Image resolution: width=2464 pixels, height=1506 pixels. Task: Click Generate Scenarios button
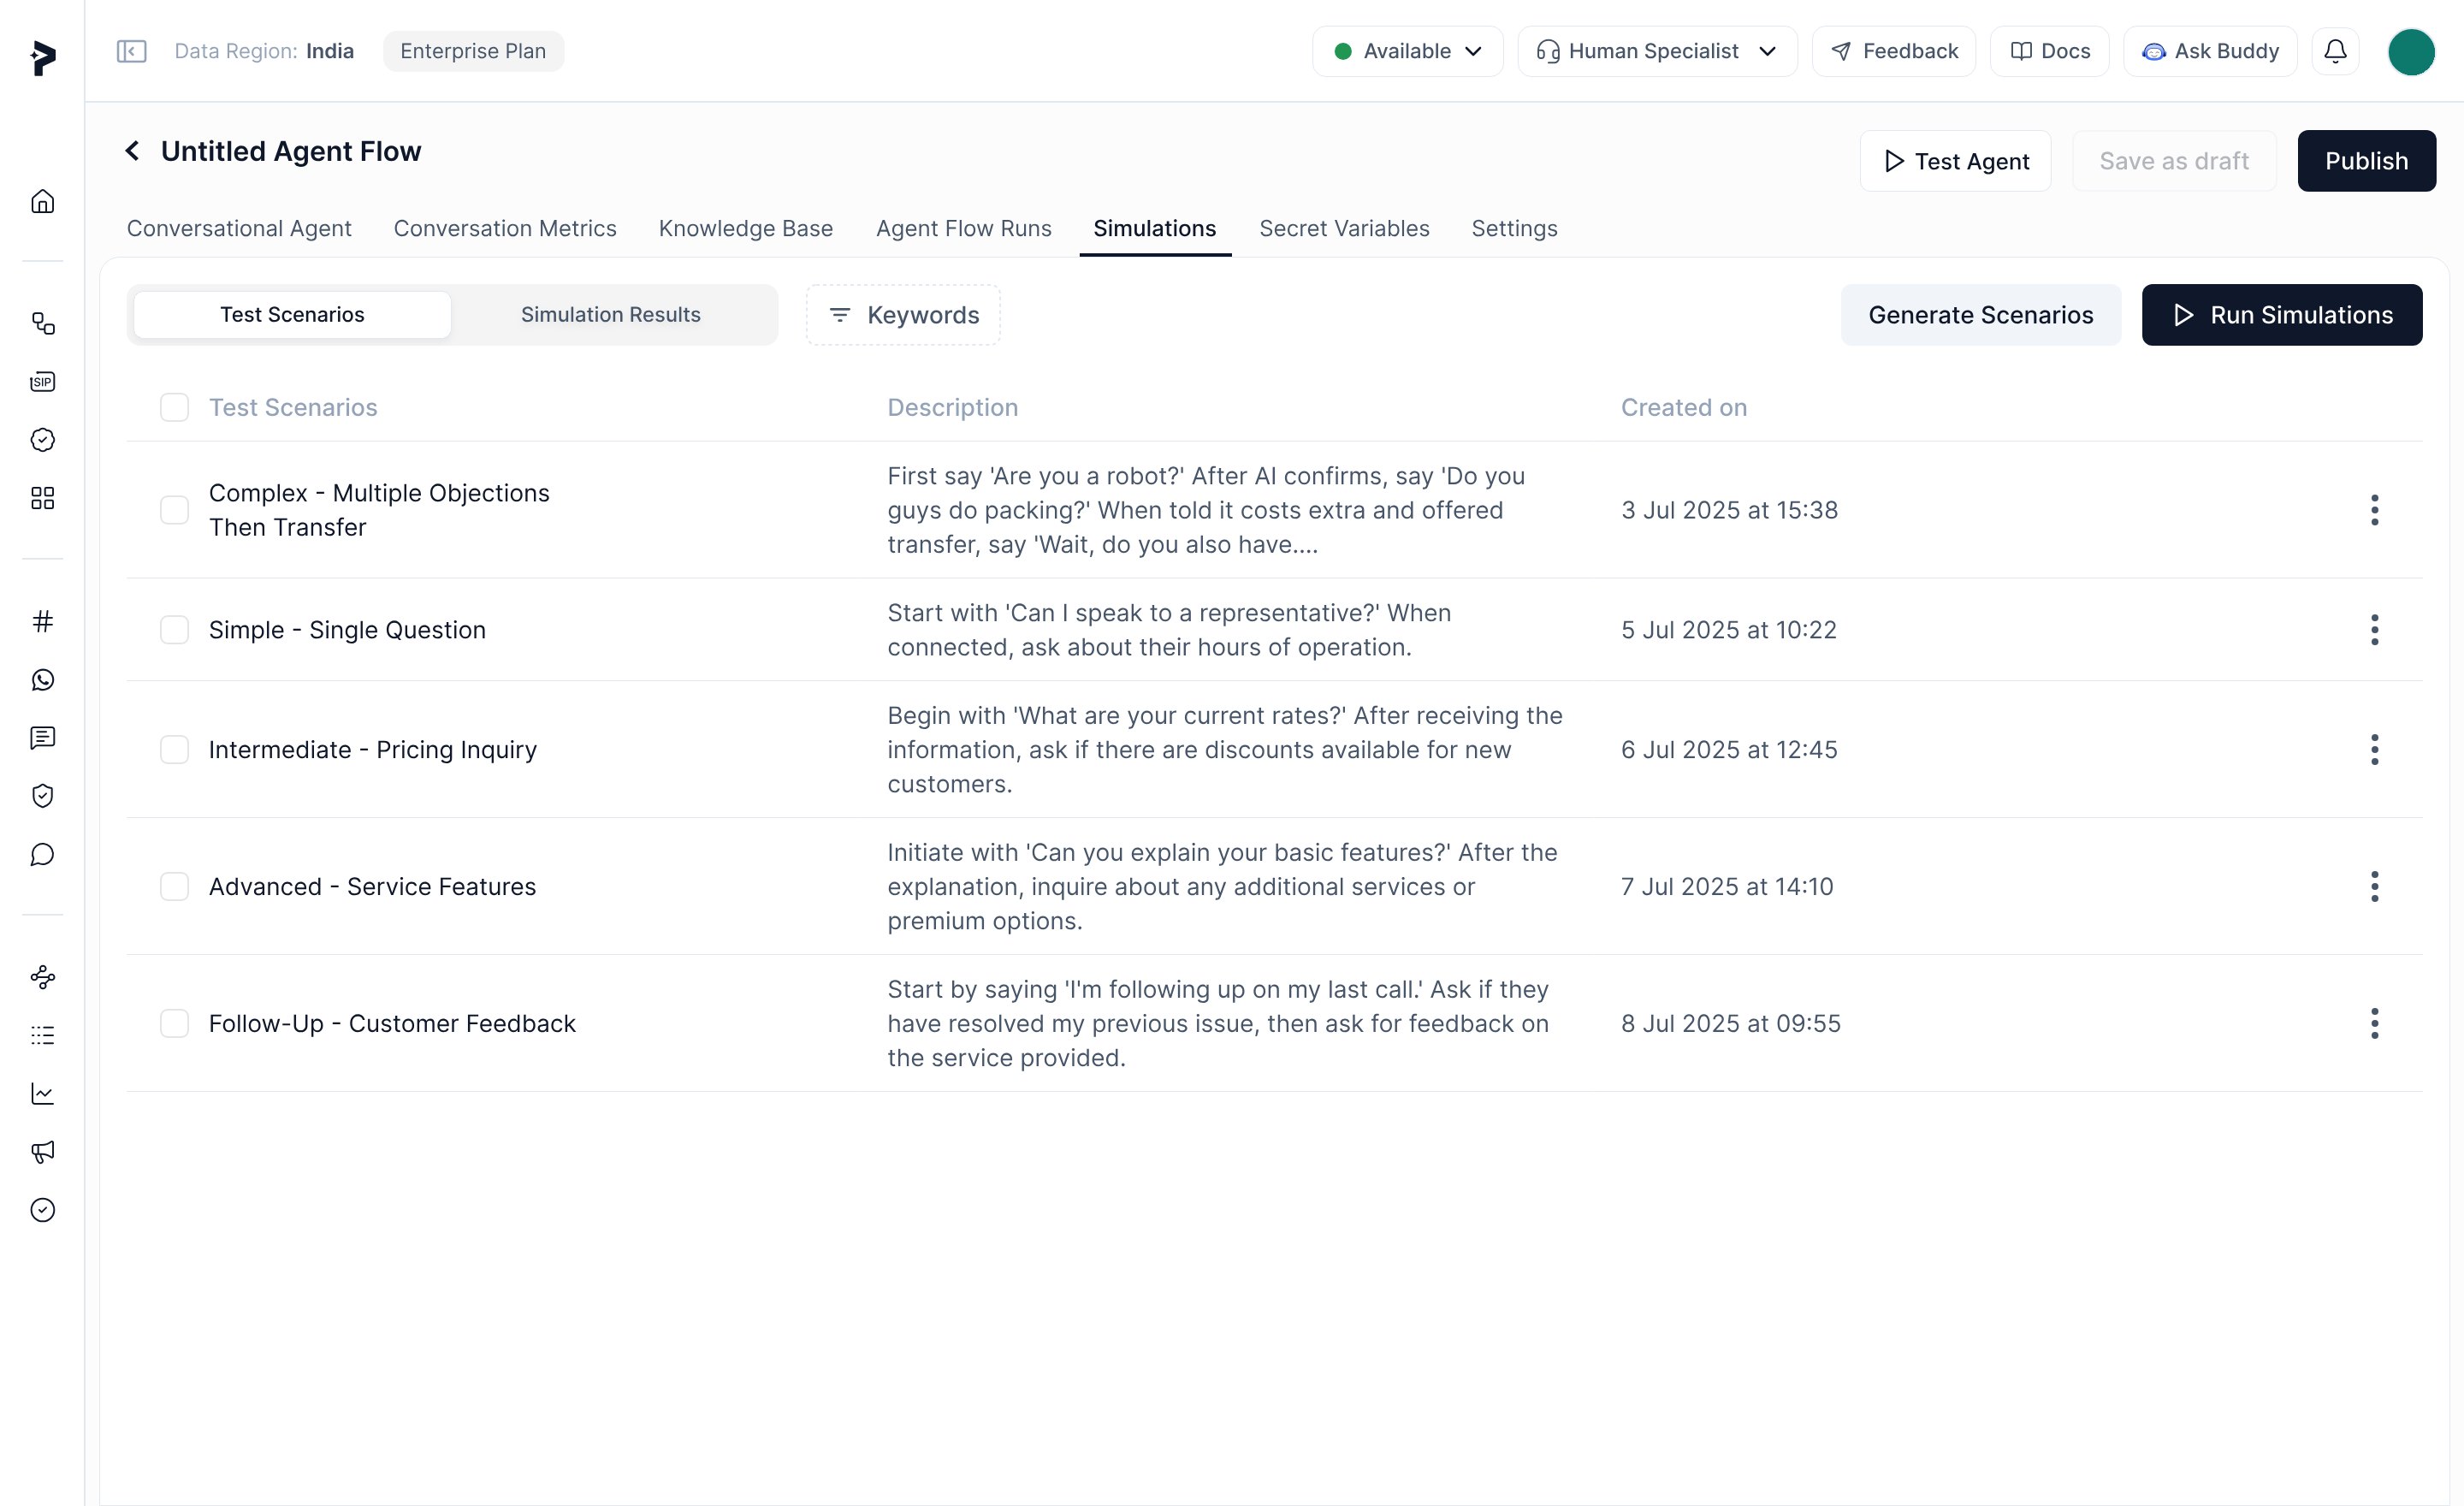(1980, 315)
